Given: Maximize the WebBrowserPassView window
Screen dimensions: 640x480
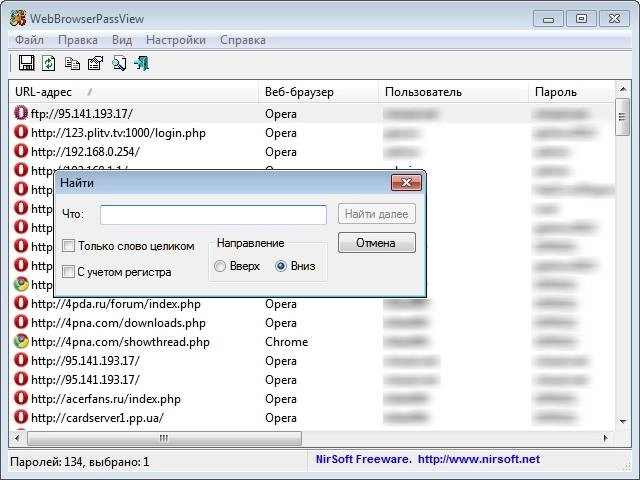Looking at the screenshot, I should (581, 19).
